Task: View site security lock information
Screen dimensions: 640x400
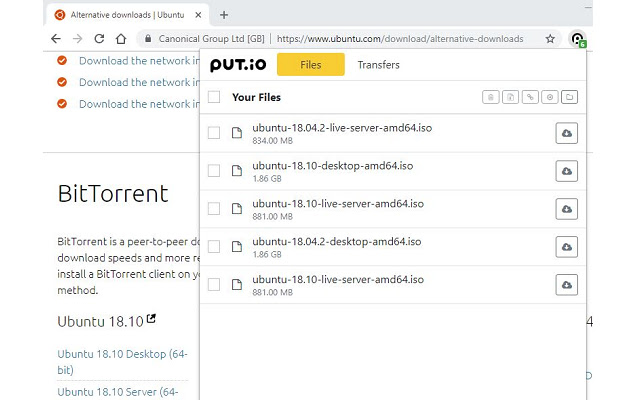Action: [148, 39]
